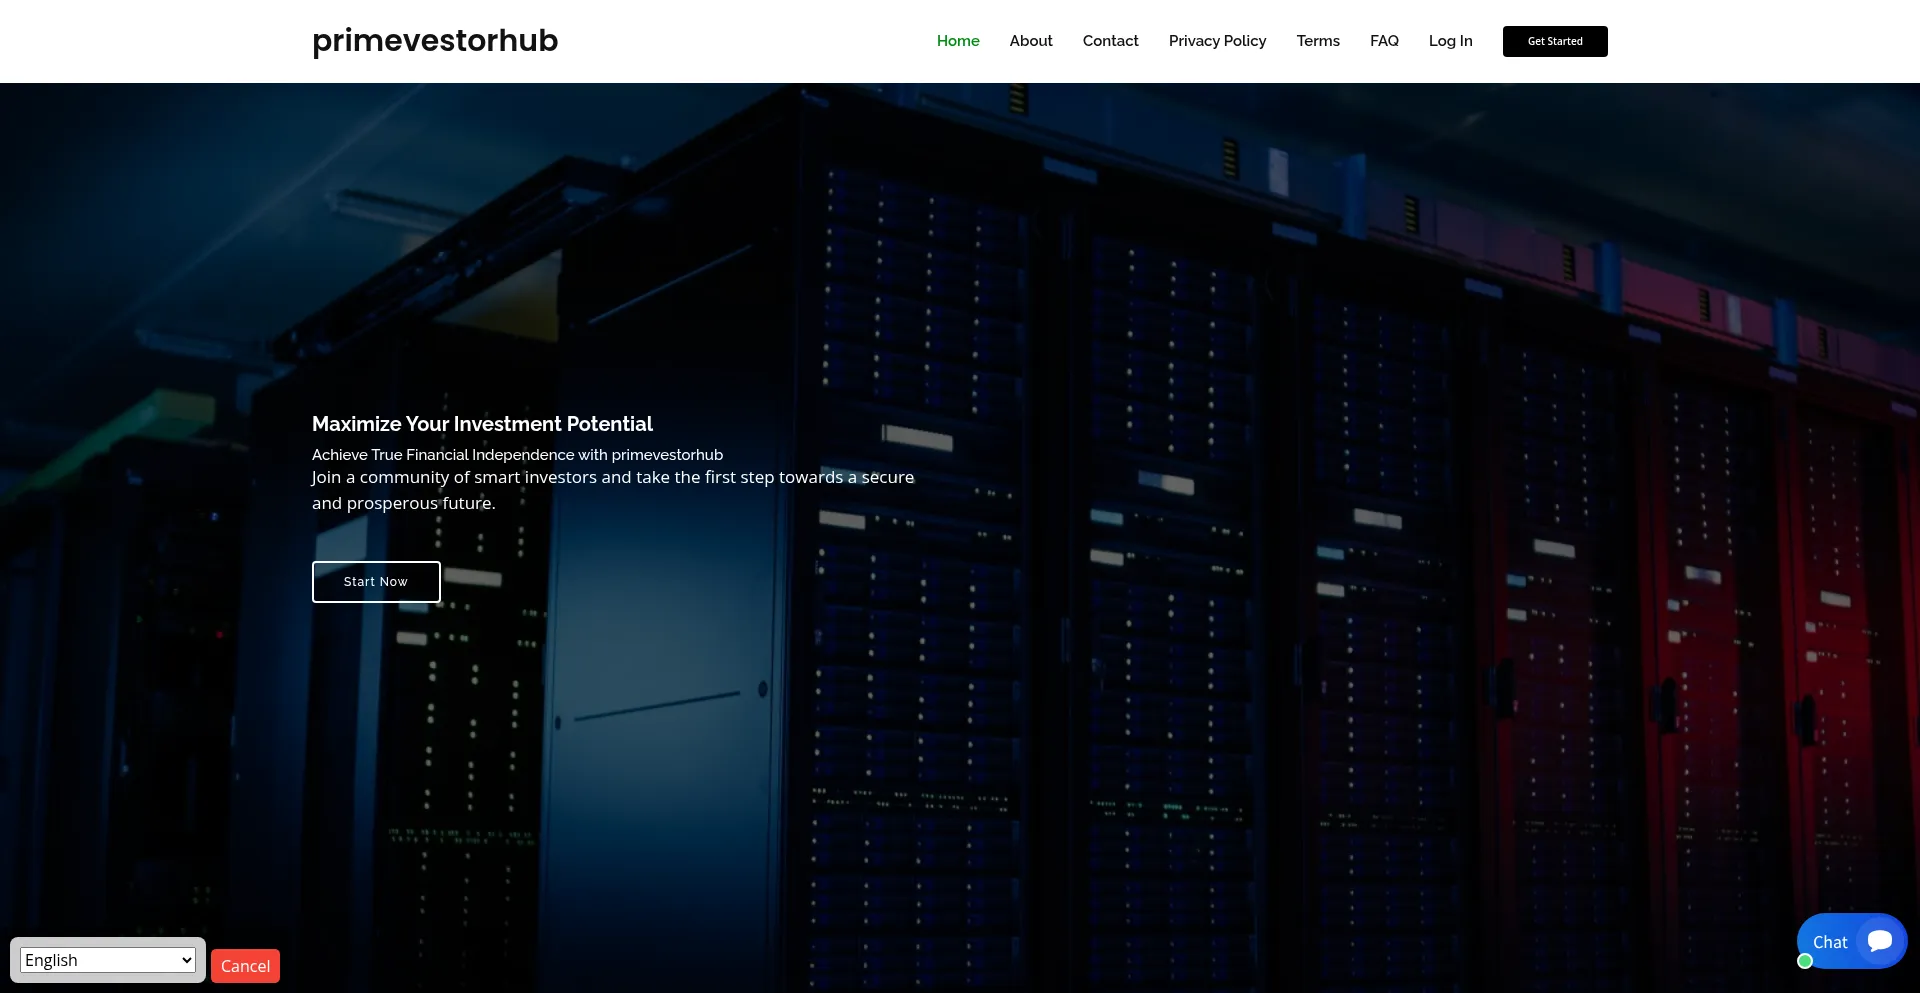
Task: Click the red Cancel button
Action: [245, 966]
